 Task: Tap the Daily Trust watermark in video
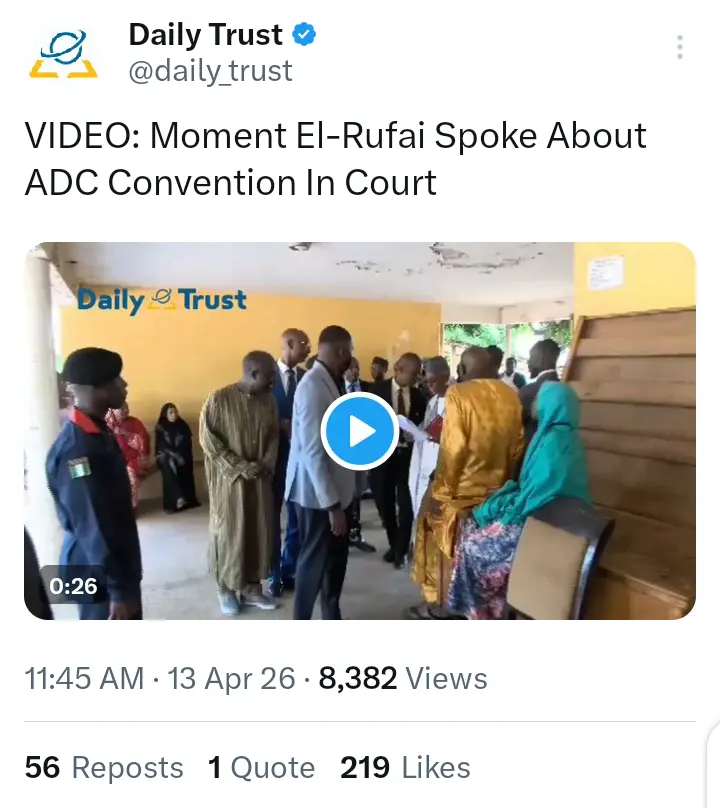pos(161,300)
